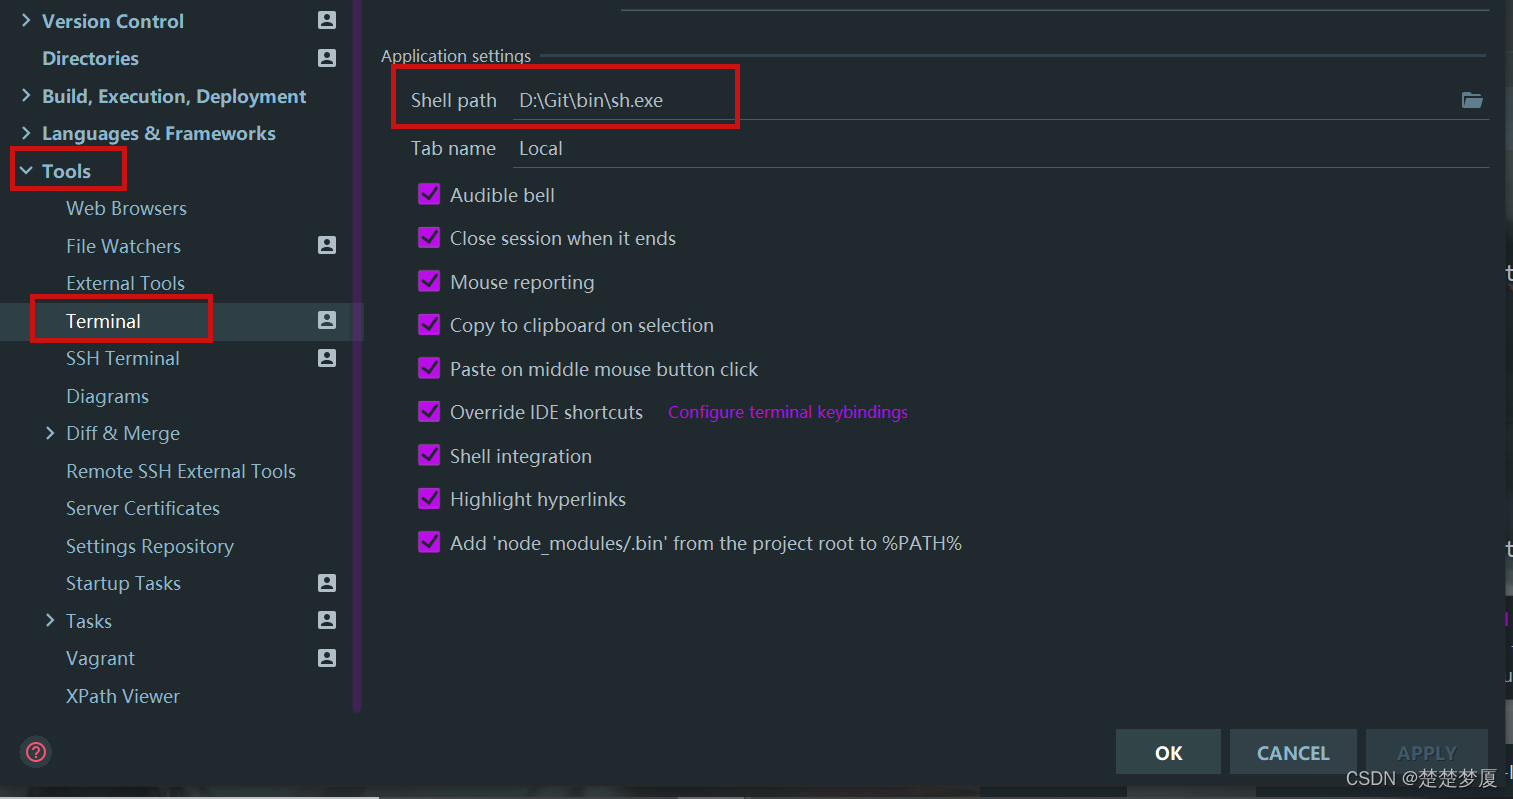Click the shared-settings icon next to Startup Tasks

click(326, 583)
